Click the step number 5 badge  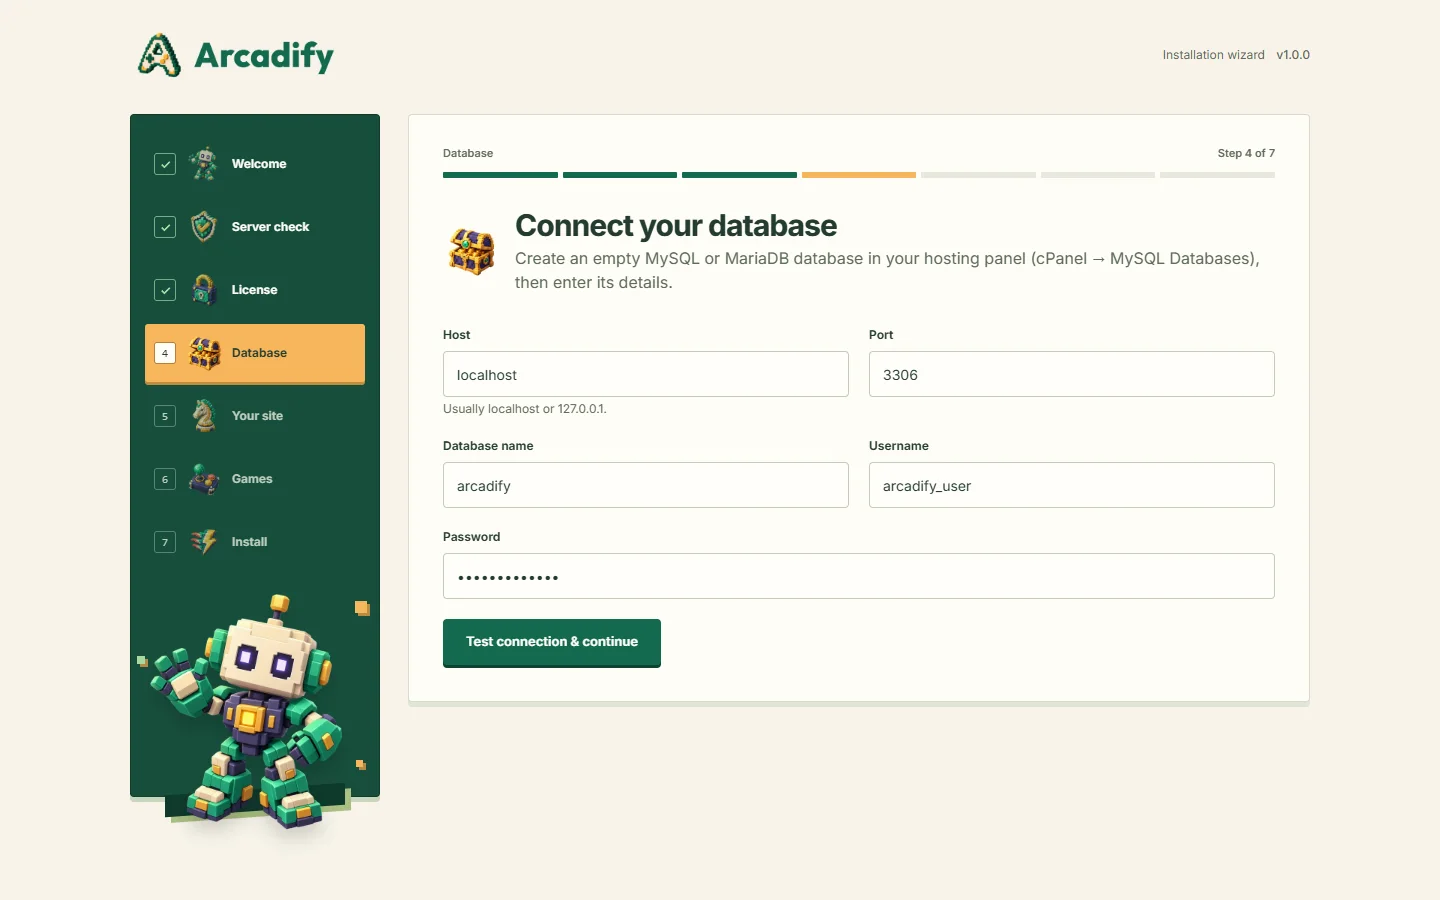(x=165, y=416)
